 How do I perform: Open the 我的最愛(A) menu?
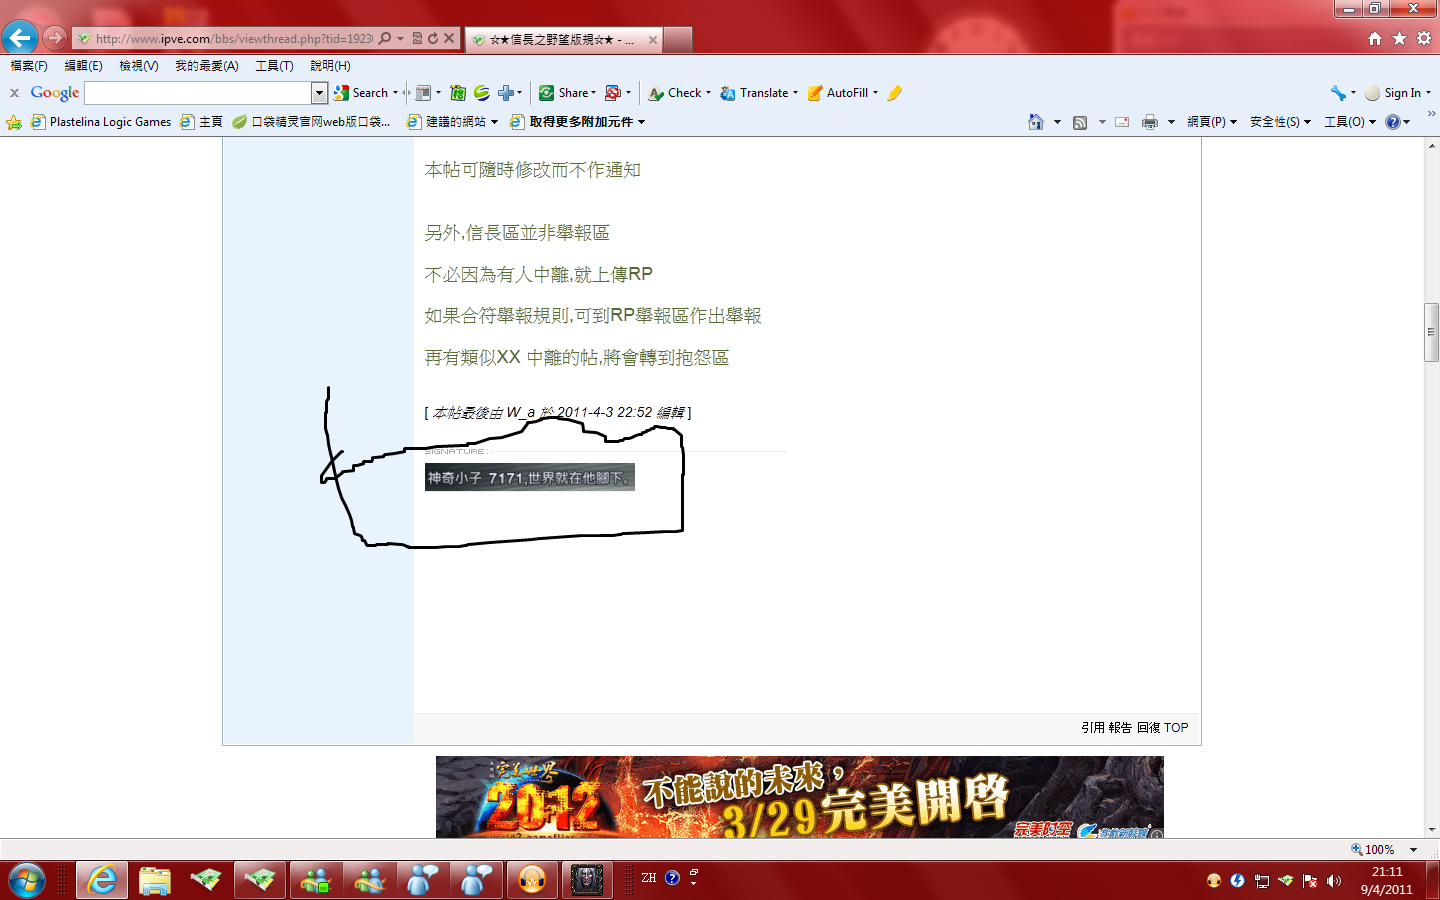[207, 66]
